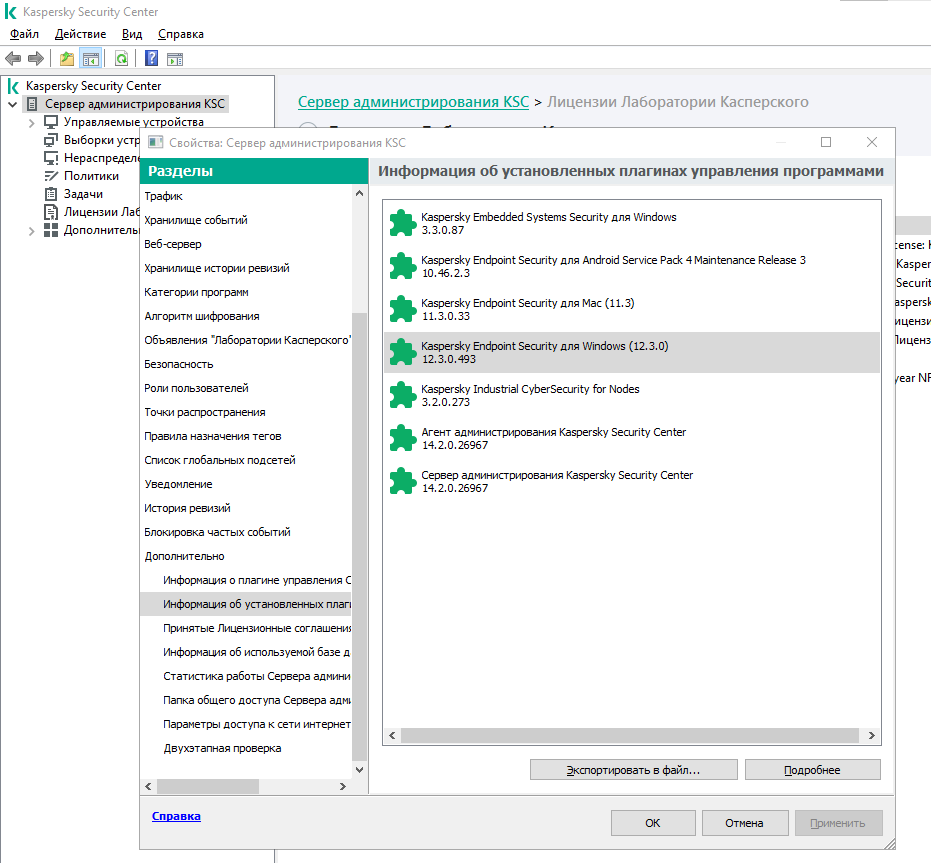Screen dimensions: 931x863
Task: Open the Файл menu
Action: click(24, 34)
